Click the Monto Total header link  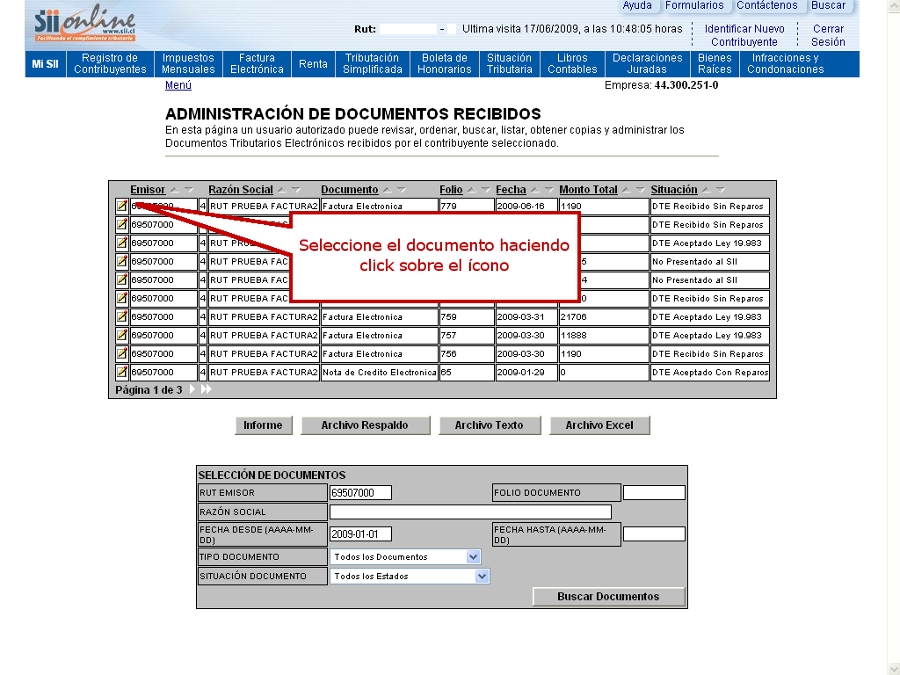tap(588, 190)
